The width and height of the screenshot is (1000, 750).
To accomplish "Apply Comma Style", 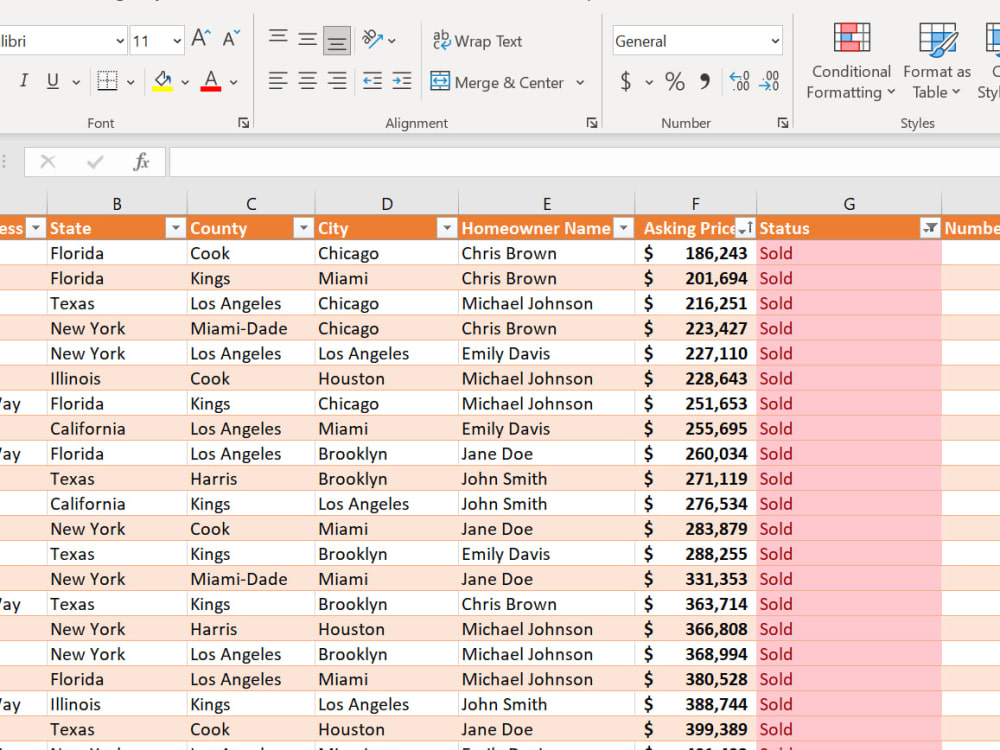I will (x=704, y=82).
